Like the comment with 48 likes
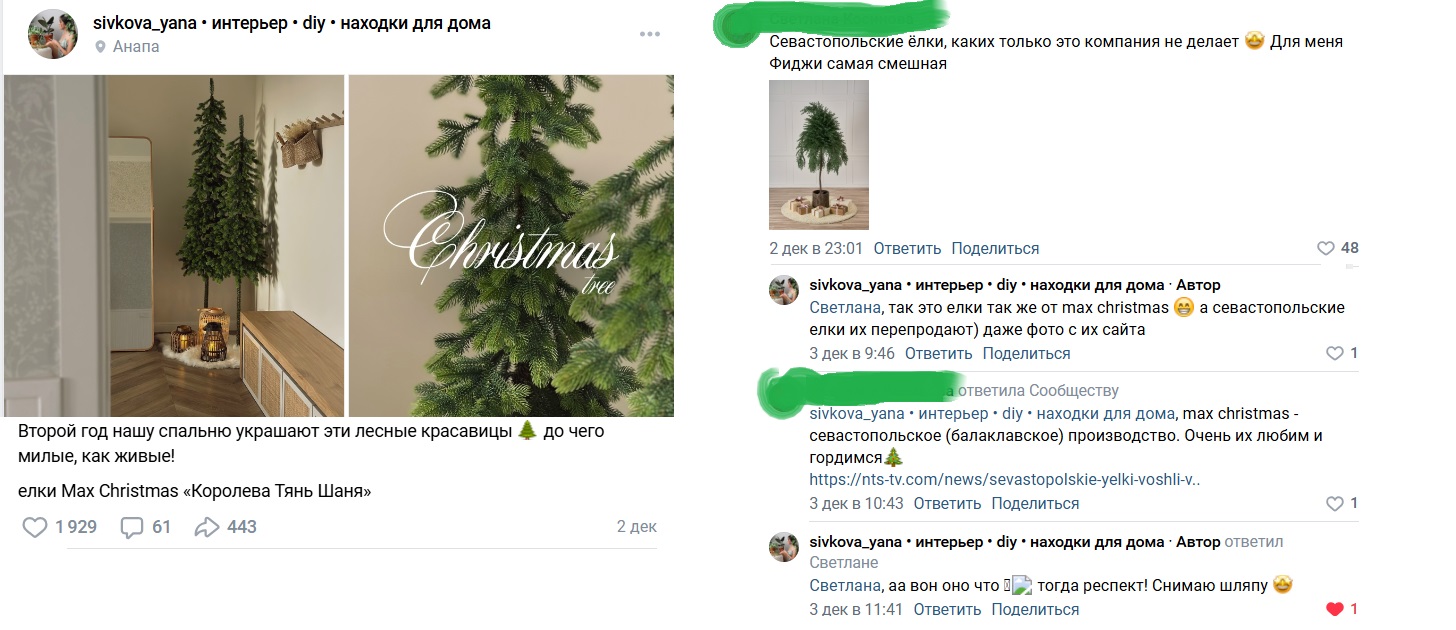The width and height of the screenshot is (1456, 630). [x=1326, y=249]
